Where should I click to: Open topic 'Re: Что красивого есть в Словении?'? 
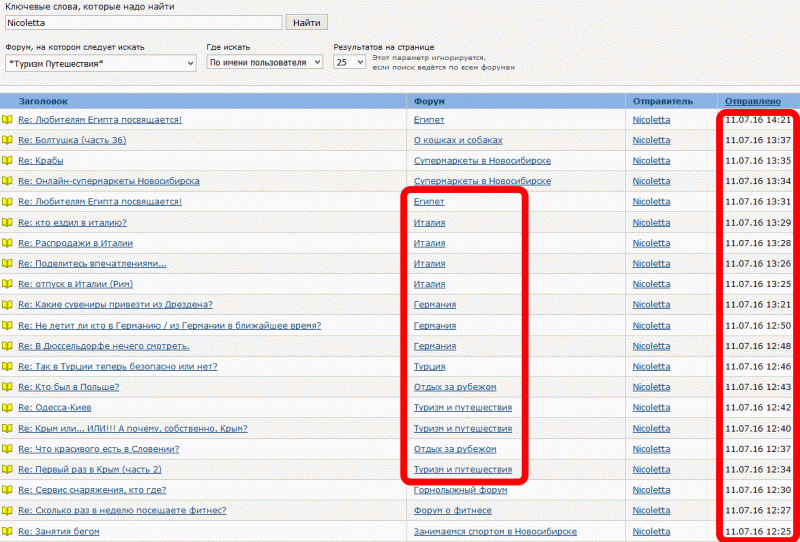pos(99,449)
